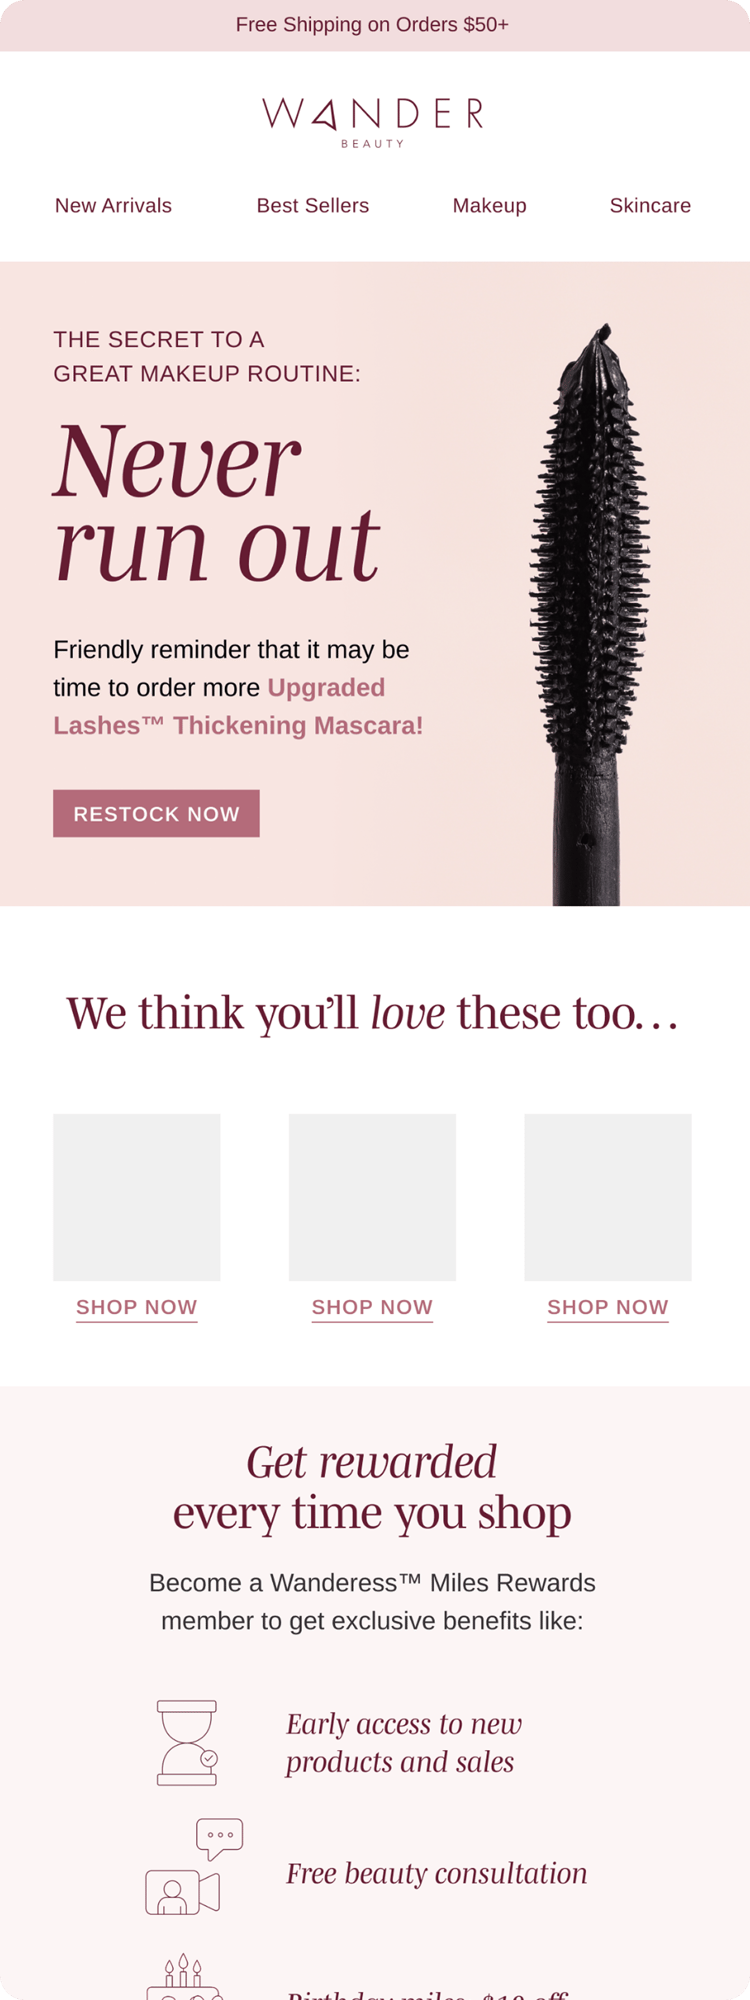Go to Best Sellers
750x2000 pixels.
tap(313, 205)
